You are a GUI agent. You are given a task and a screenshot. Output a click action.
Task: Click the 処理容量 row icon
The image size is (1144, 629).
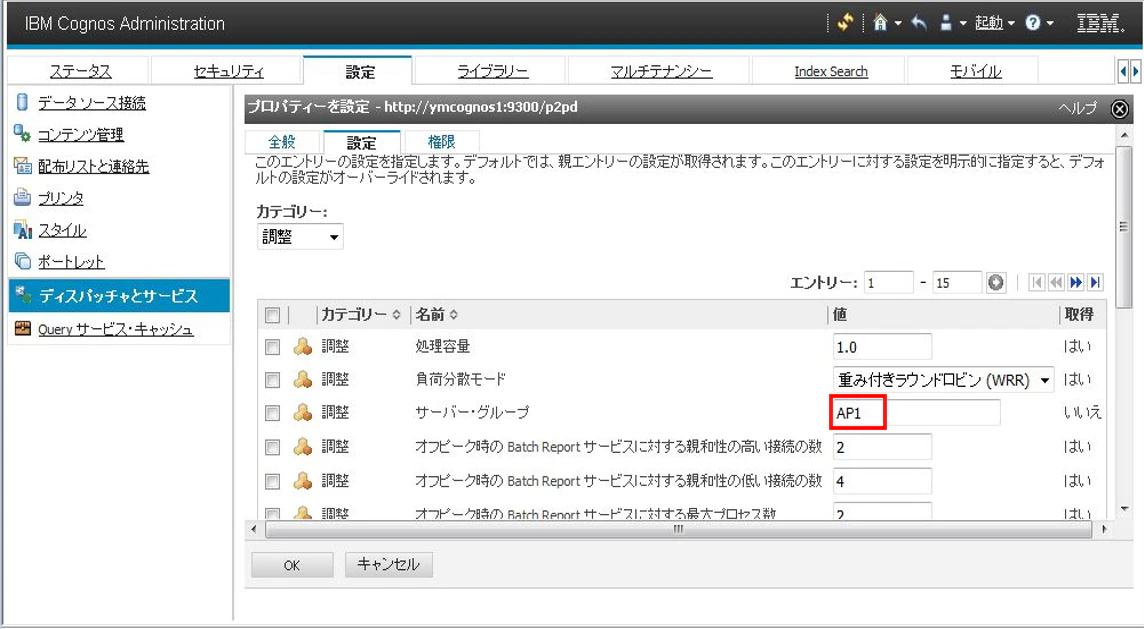303,347
